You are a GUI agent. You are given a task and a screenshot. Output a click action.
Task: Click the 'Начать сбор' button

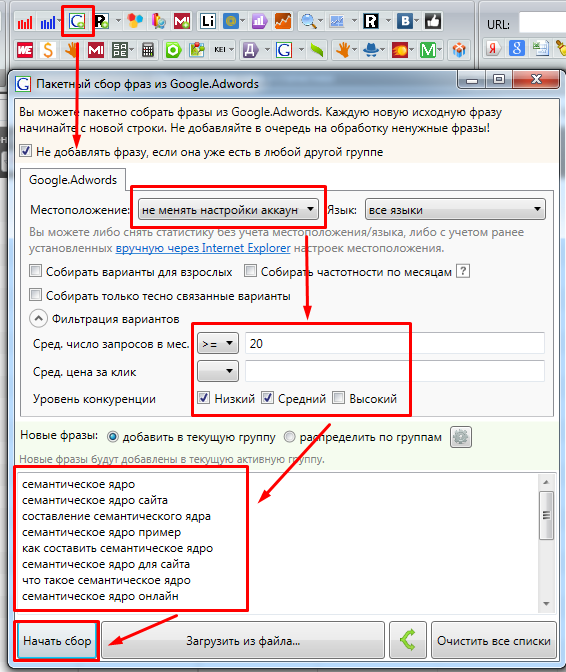[57, 641]
